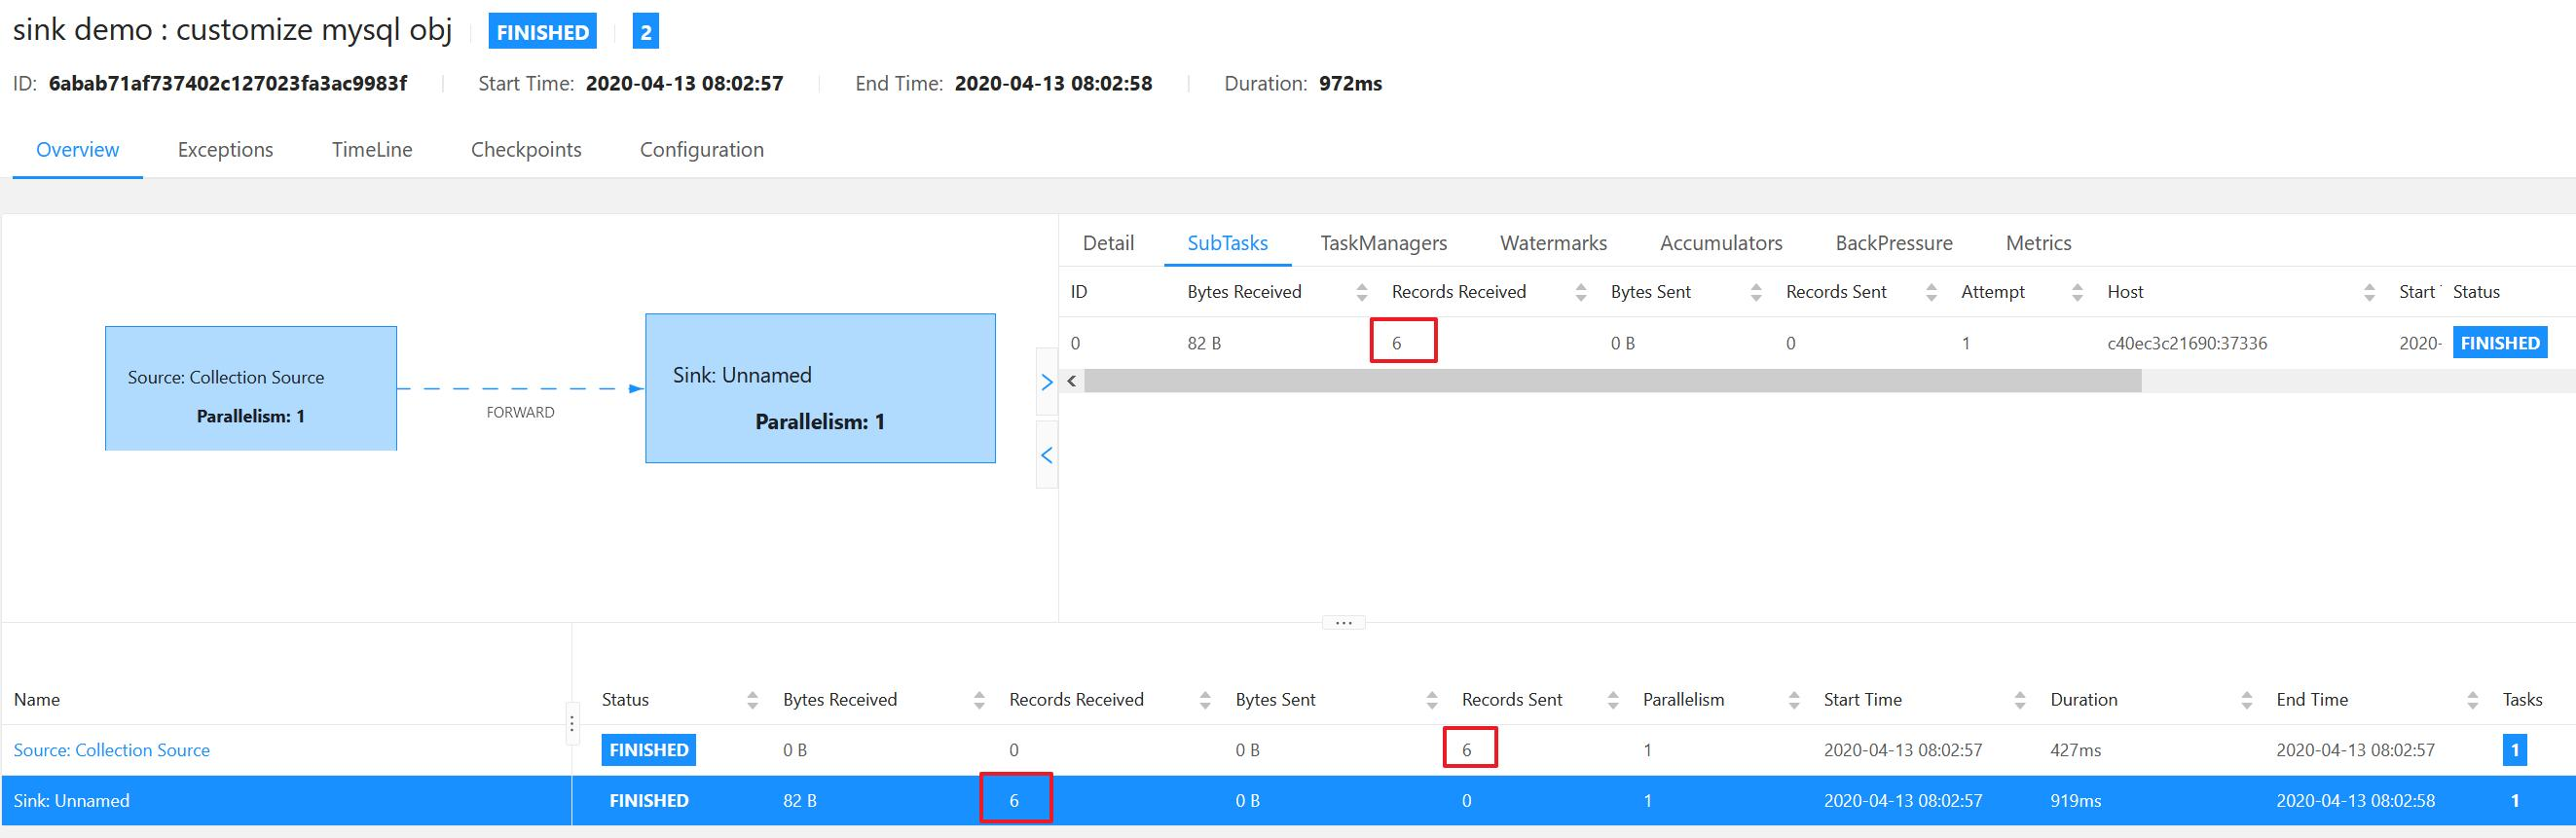Open the Watermarks tab
This screenshot has height=838, width=2576.
click(x=1553, y=243)
